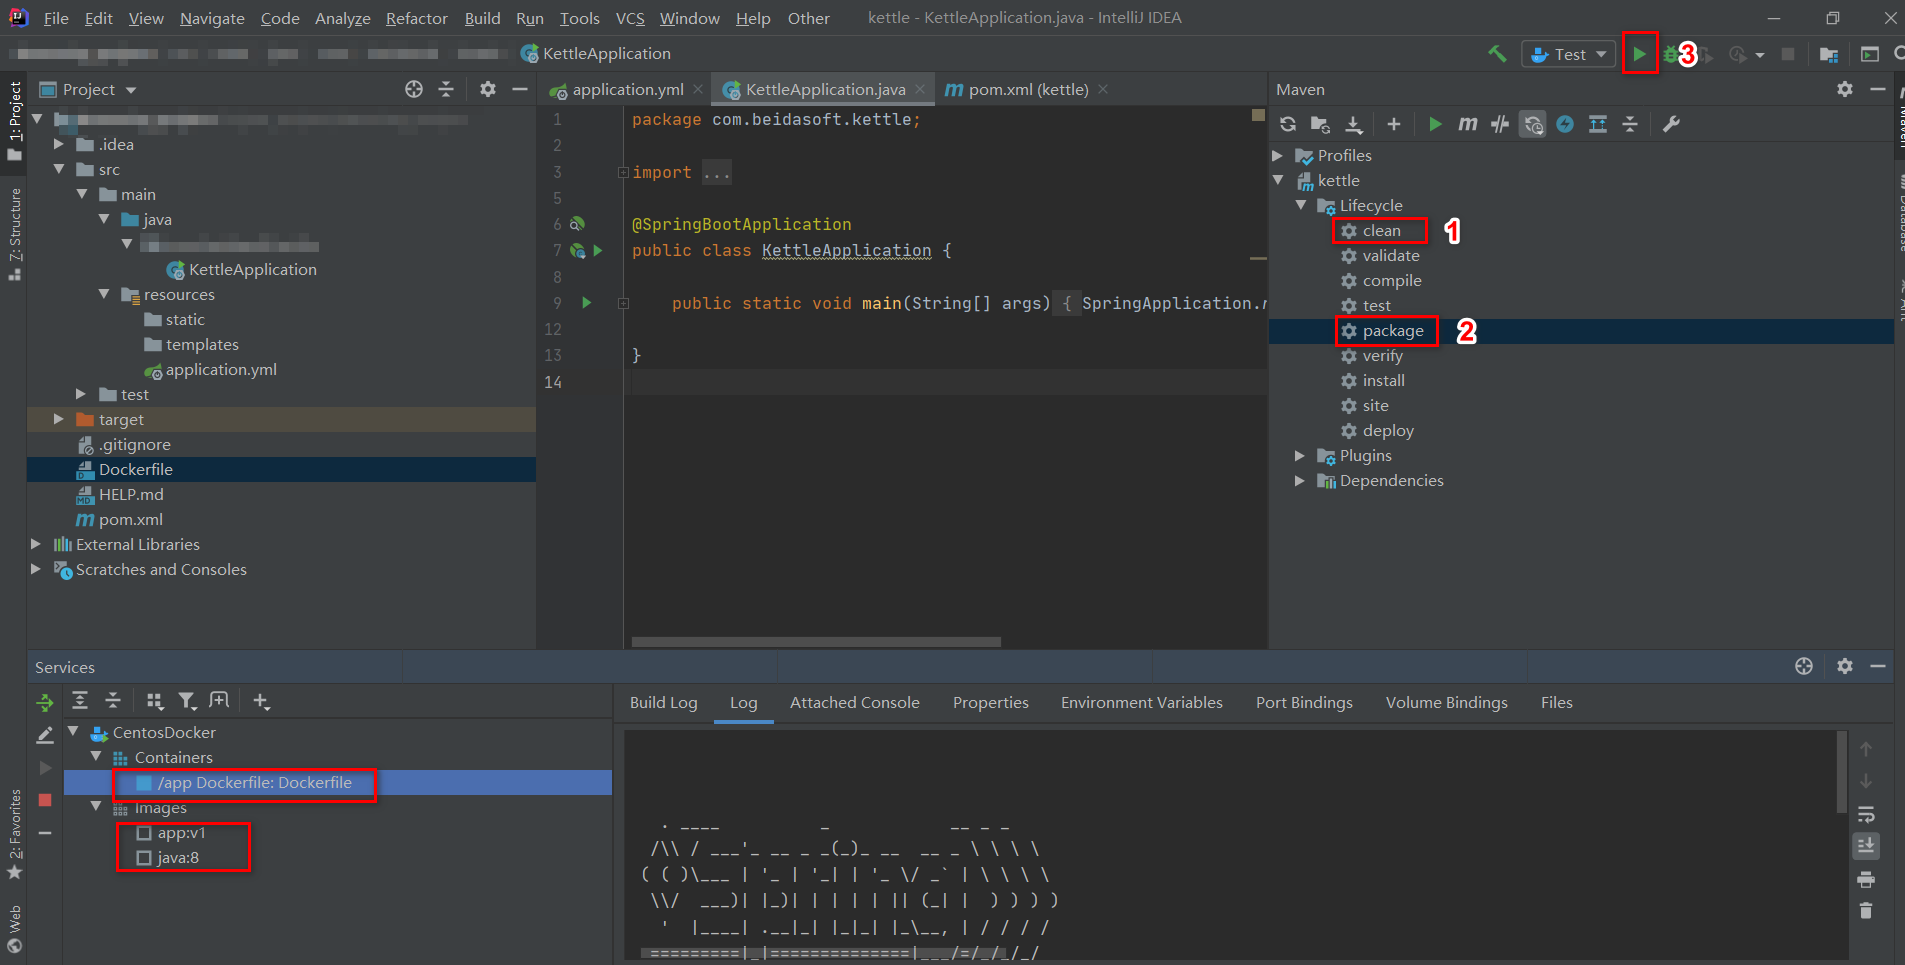Select the app:v1 image
1905x965 pixels.
181,833
